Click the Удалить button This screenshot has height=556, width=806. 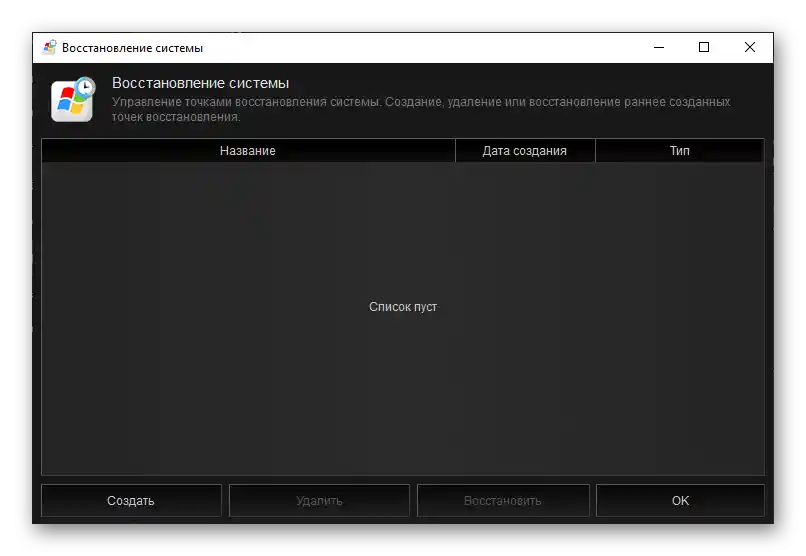click(319, 500)
